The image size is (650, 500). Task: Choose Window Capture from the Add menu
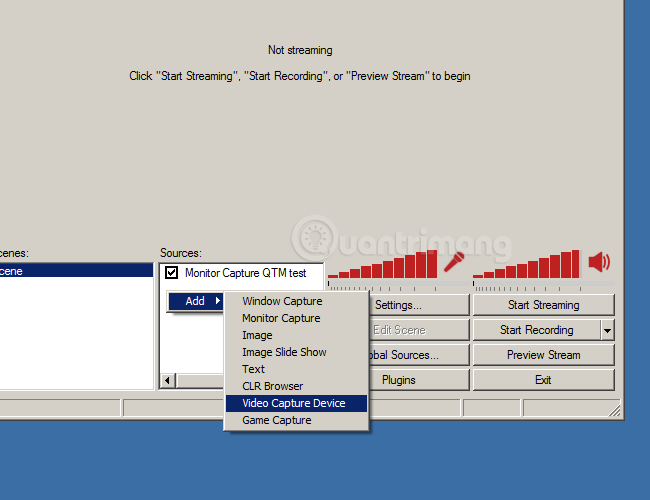click(x=282, y=301)
